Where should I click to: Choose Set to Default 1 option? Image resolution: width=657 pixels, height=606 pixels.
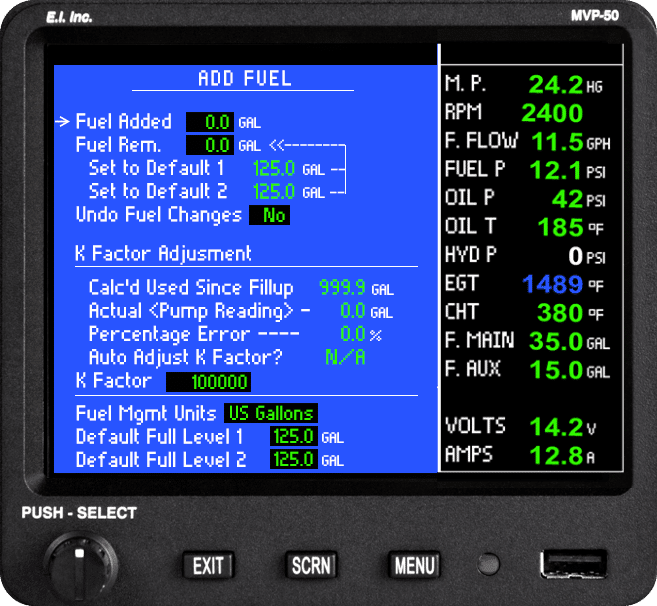pyautogui.click(x=207, y=168)
